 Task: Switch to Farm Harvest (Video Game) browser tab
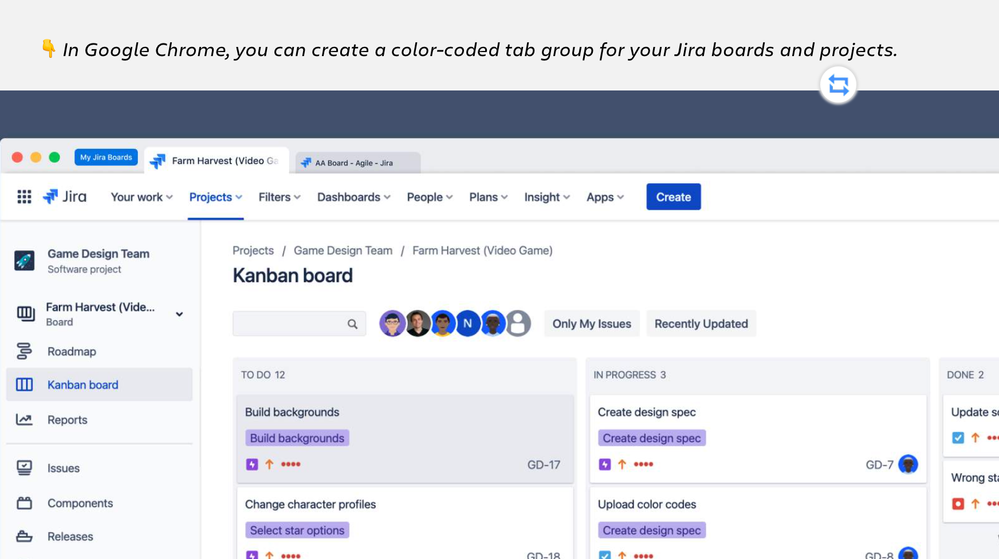coord(217,161)
